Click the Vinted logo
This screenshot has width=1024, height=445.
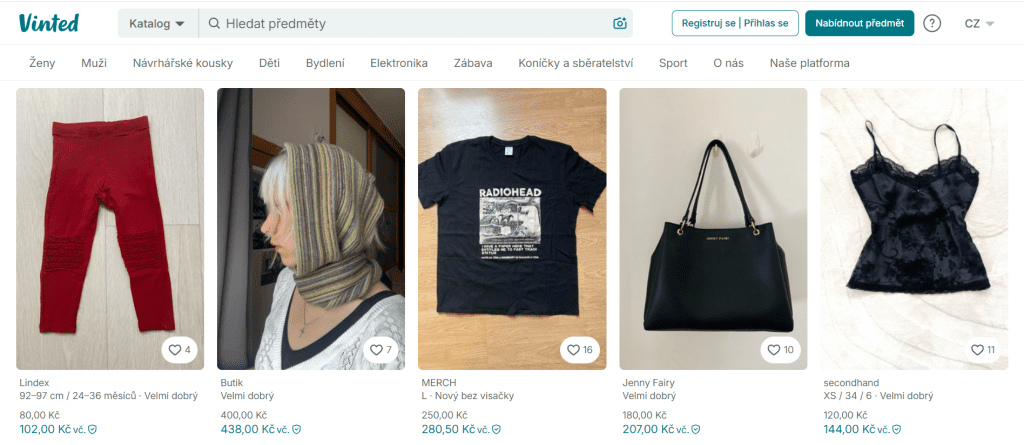pos(48,22)
